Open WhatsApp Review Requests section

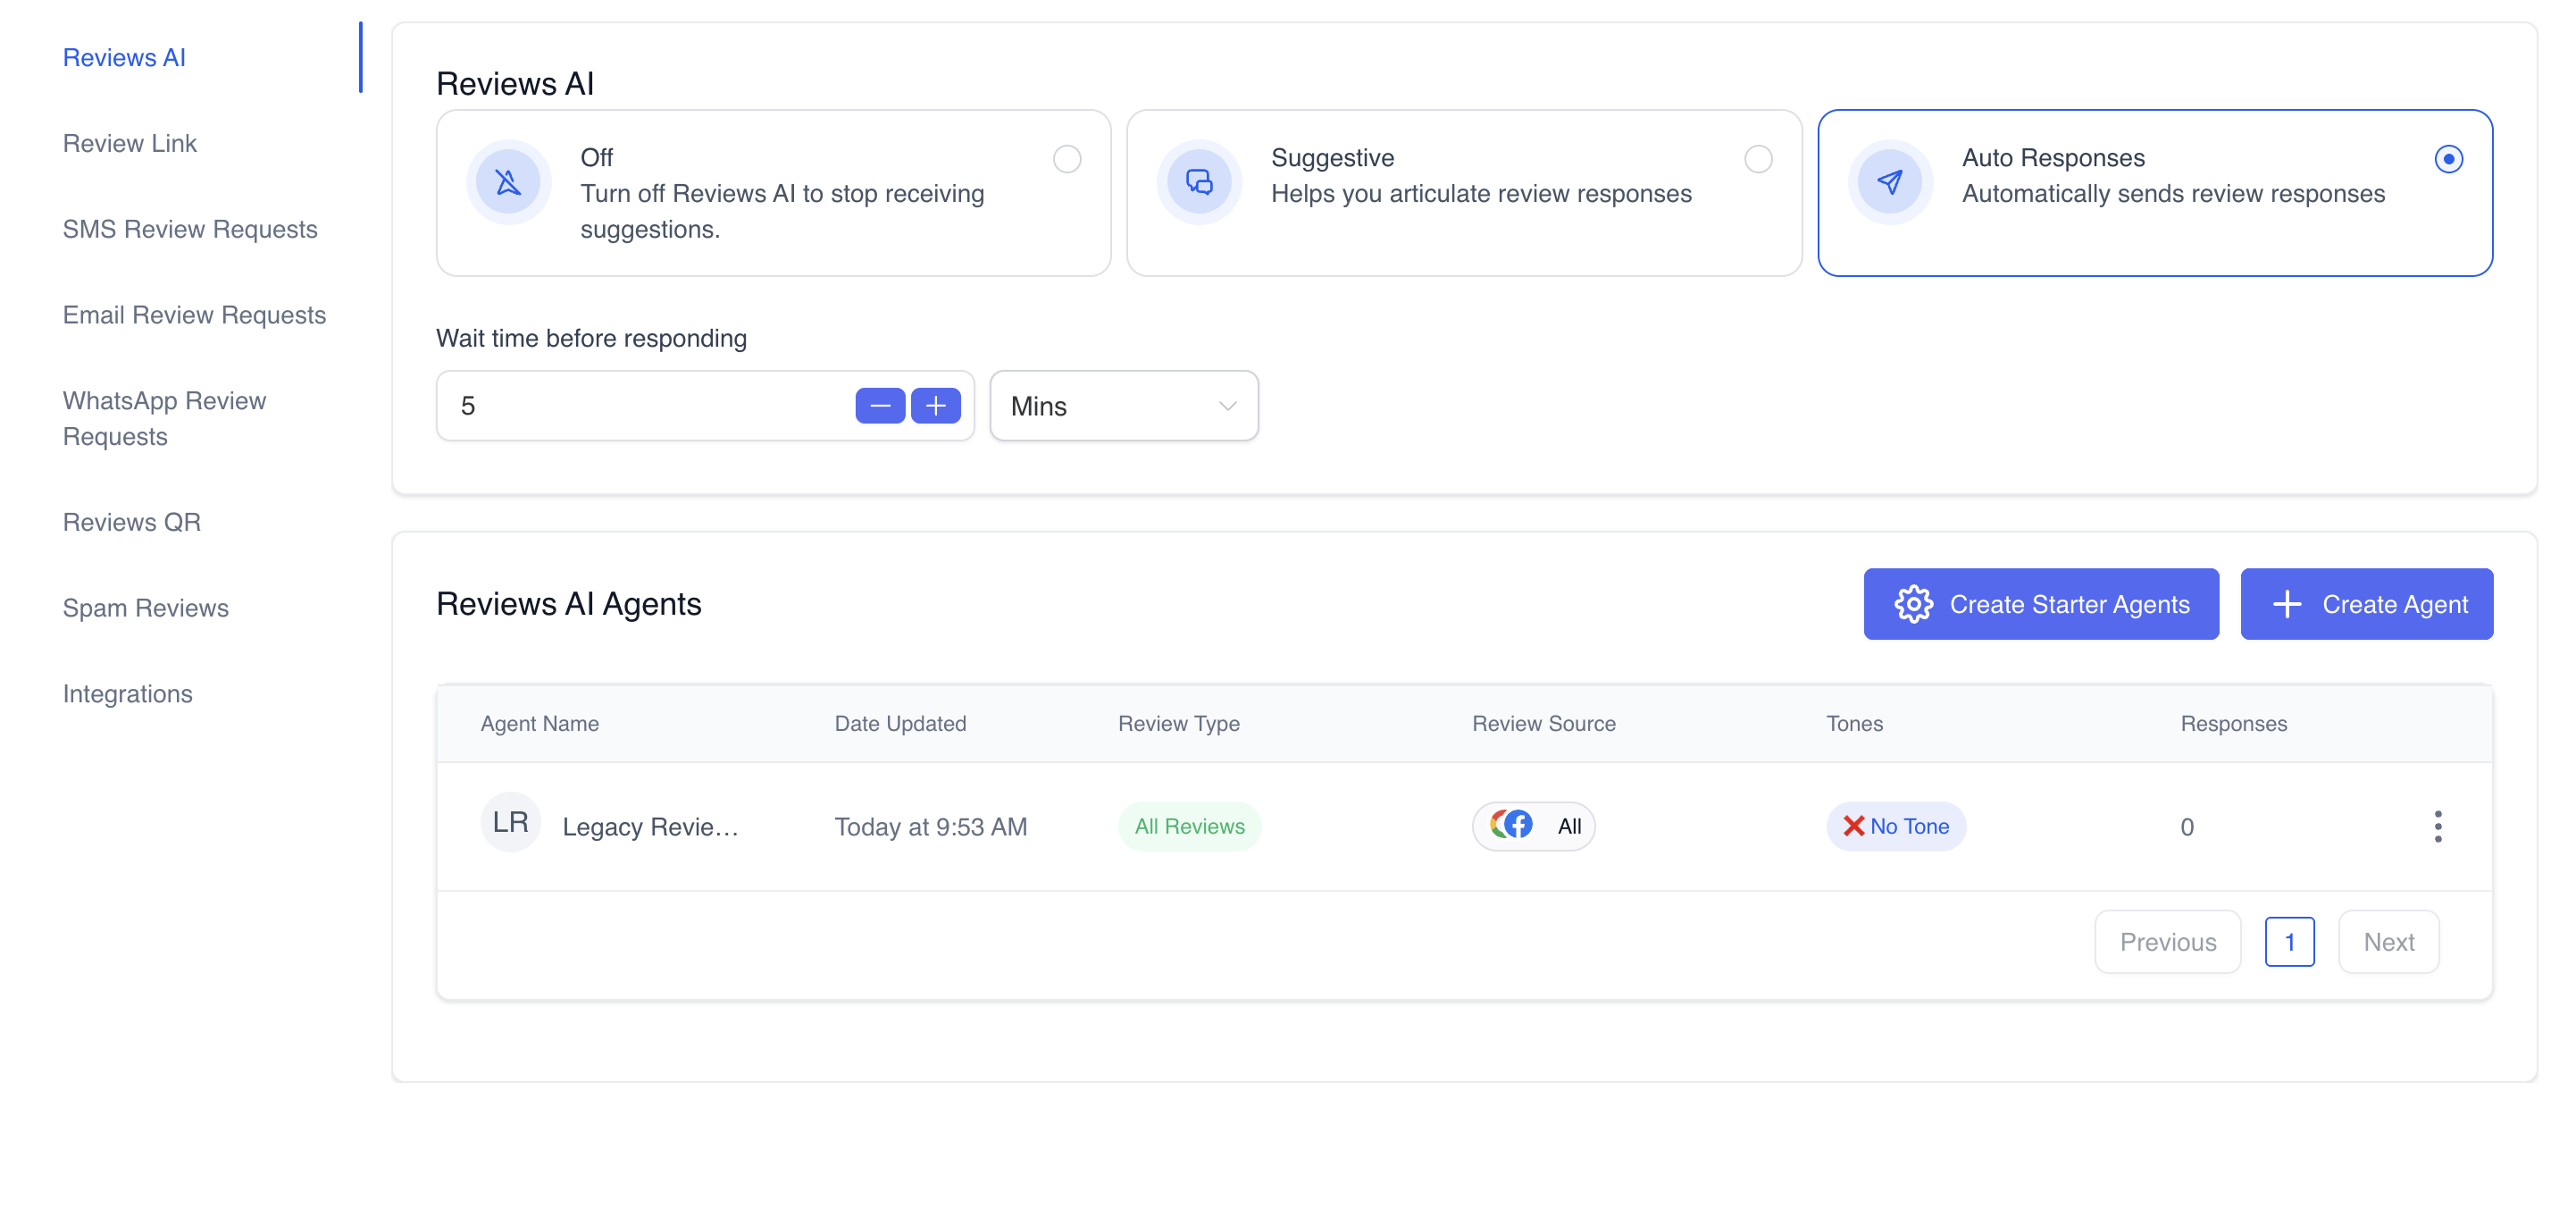[164, 419]
